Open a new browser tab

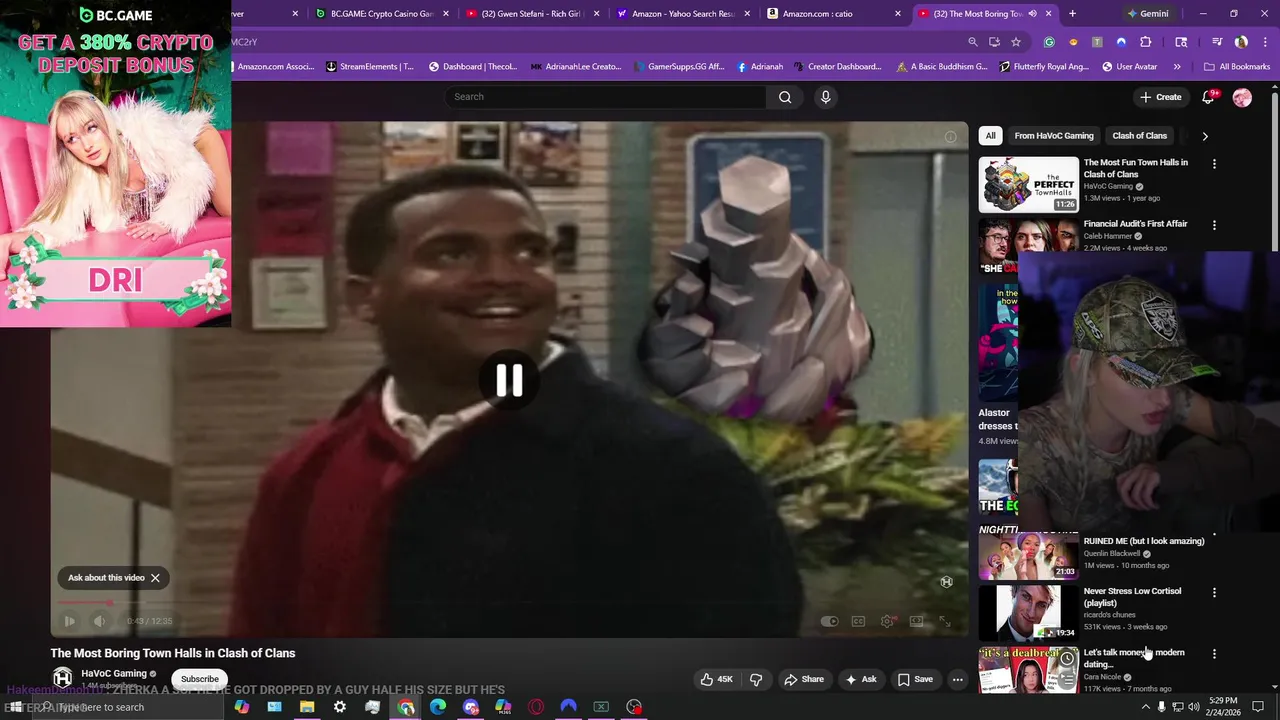pos(1072,14)
